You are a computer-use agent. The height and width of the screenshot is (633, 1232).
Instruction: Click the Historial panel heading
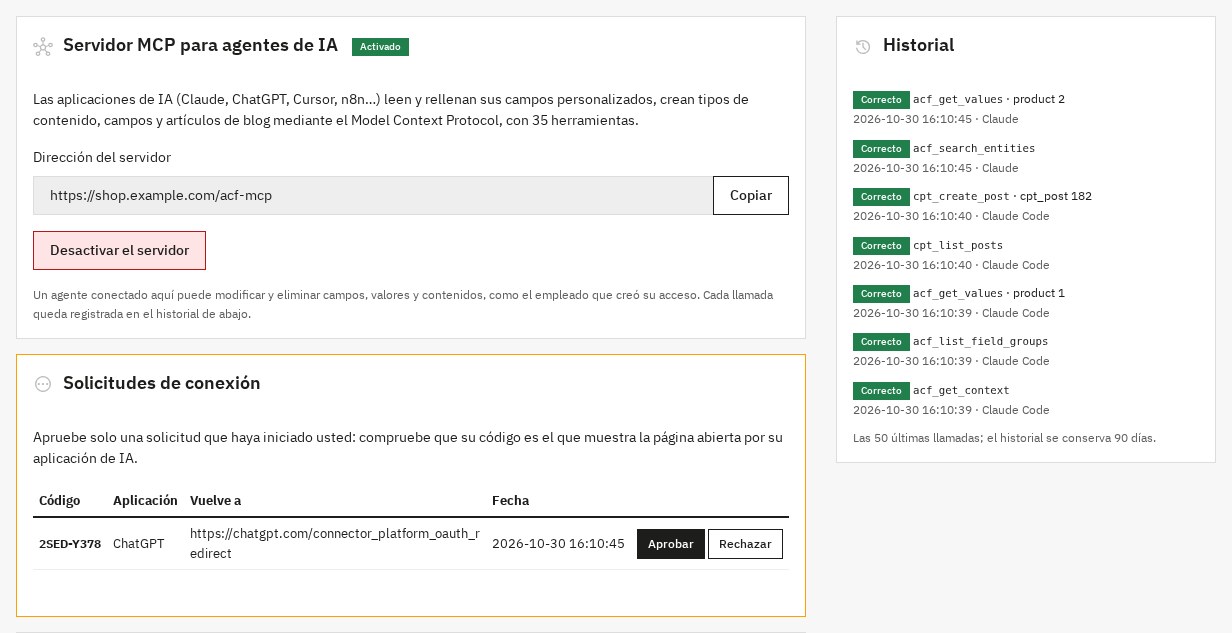919,46
